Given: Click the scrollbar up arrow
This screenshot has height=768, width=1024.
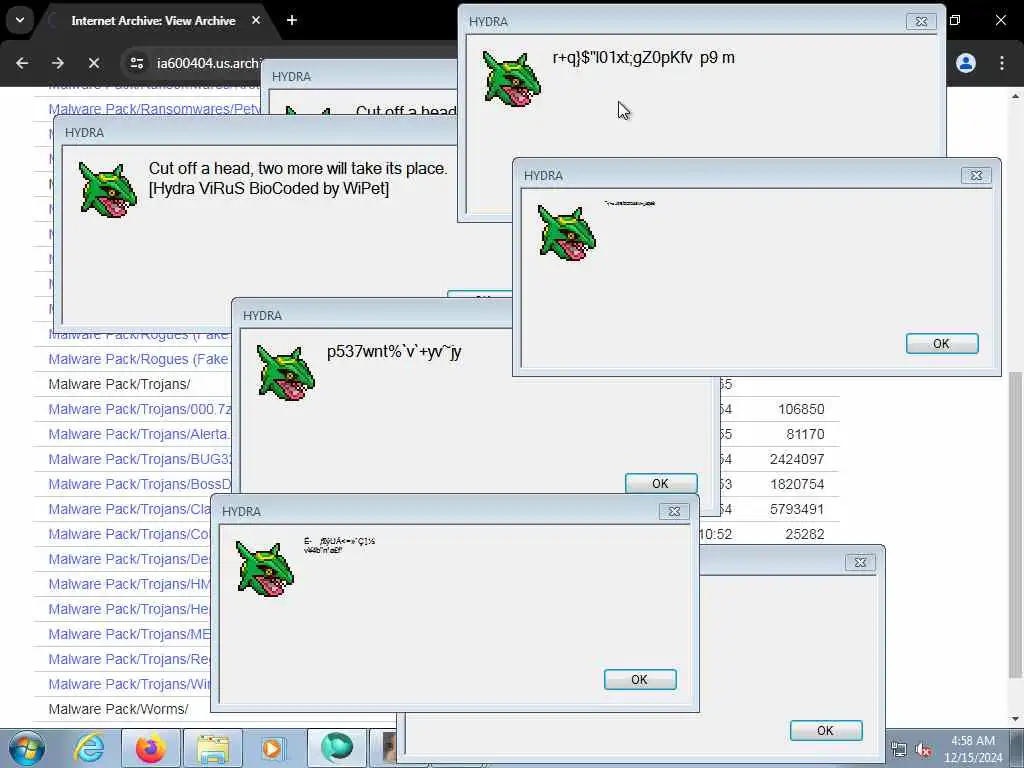Looking at the screenshot, I should (x=1016, y=96).
